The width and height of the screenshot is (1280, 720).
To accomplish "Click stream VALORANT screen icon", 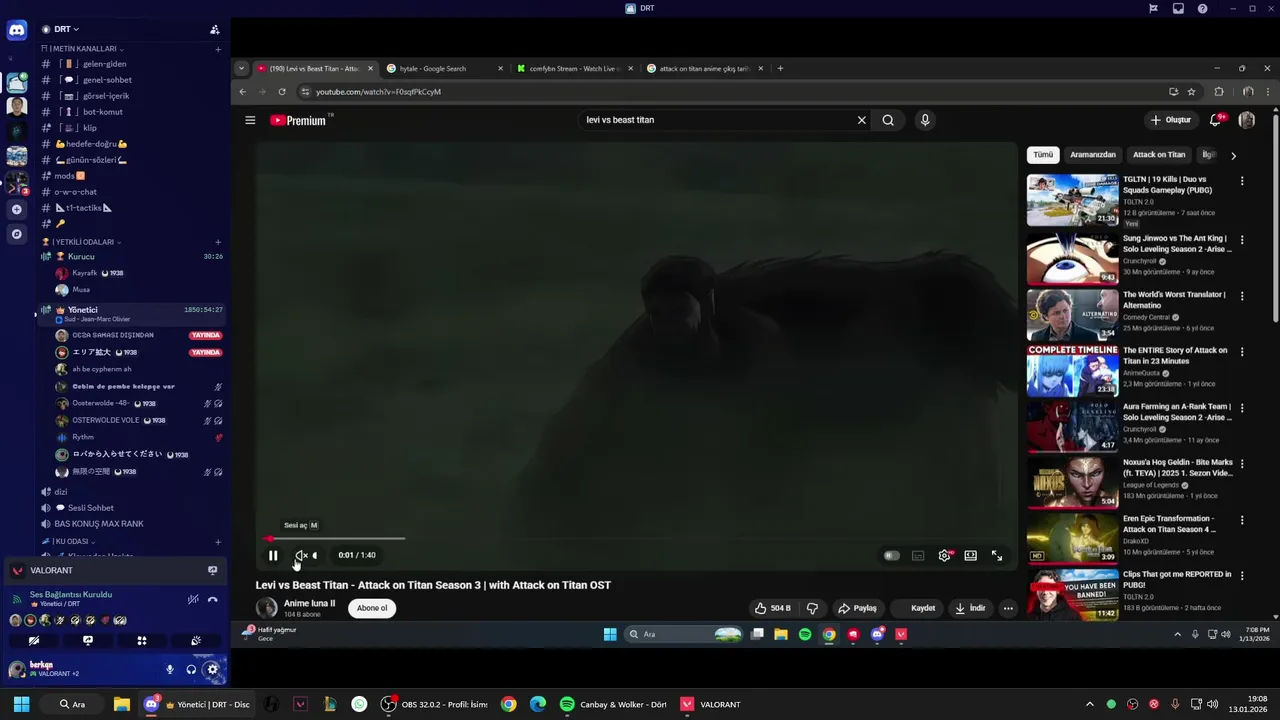I will [212, 570].
